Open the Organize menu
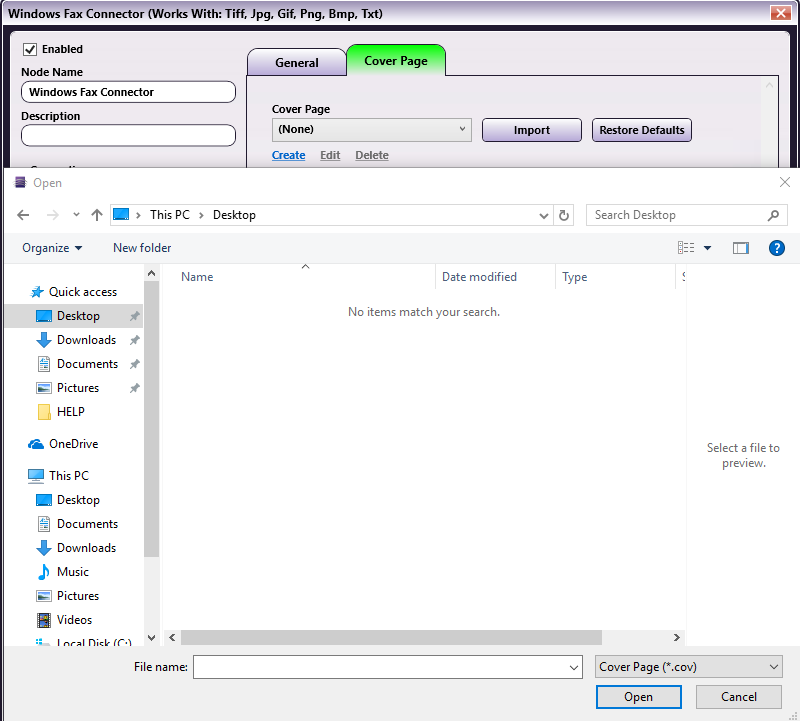This screenshot has height=721, width=800. 52,248
